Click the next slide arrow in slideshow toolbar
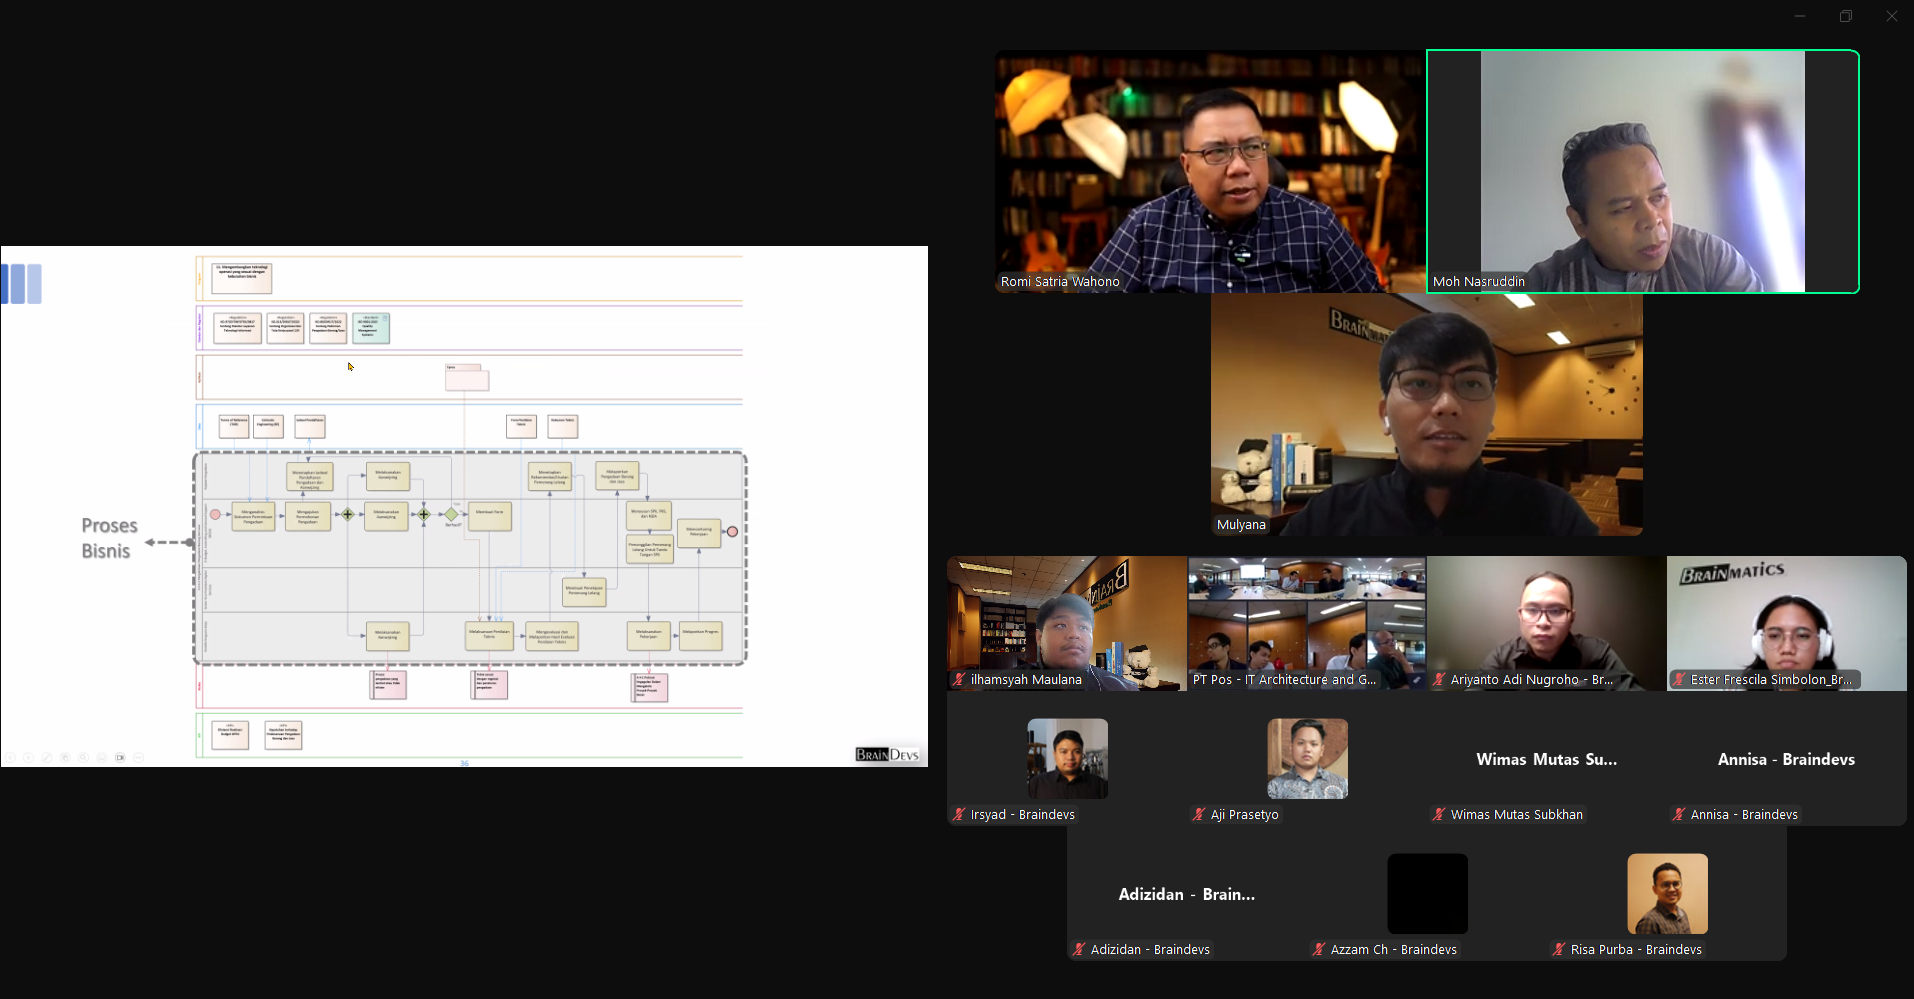The image size is (1914, 999). (28, 758)
